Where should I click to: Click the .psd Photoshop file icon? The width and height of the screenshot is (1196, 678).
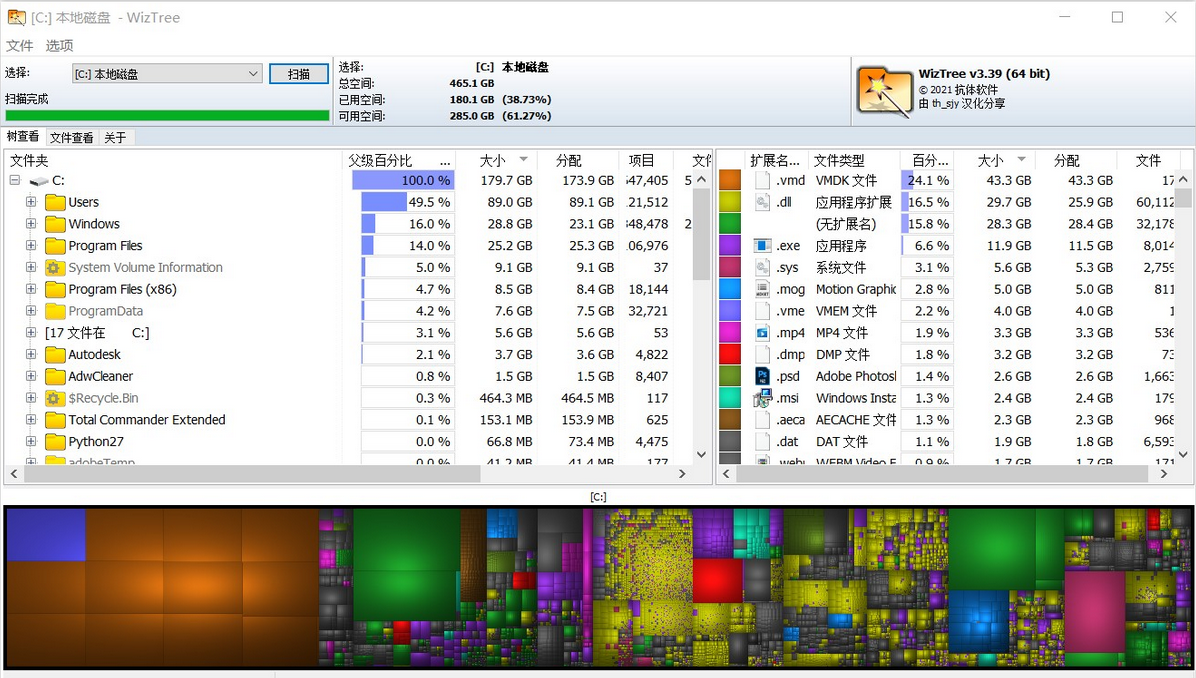[x=762, y=376]
